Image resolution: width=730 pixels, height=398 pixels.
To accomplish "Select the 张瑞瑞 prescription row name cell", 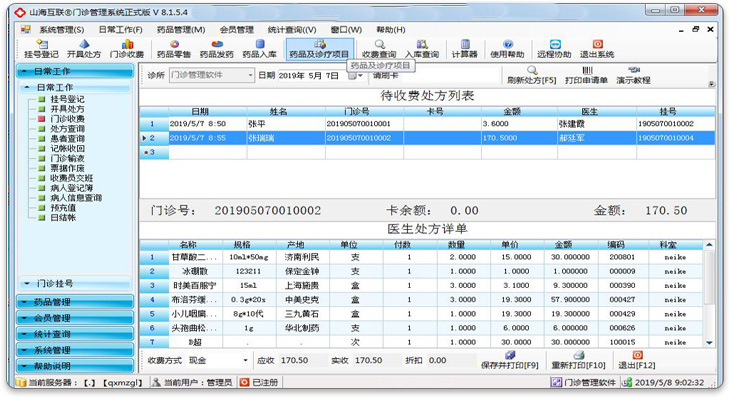I will coord(286,138).
